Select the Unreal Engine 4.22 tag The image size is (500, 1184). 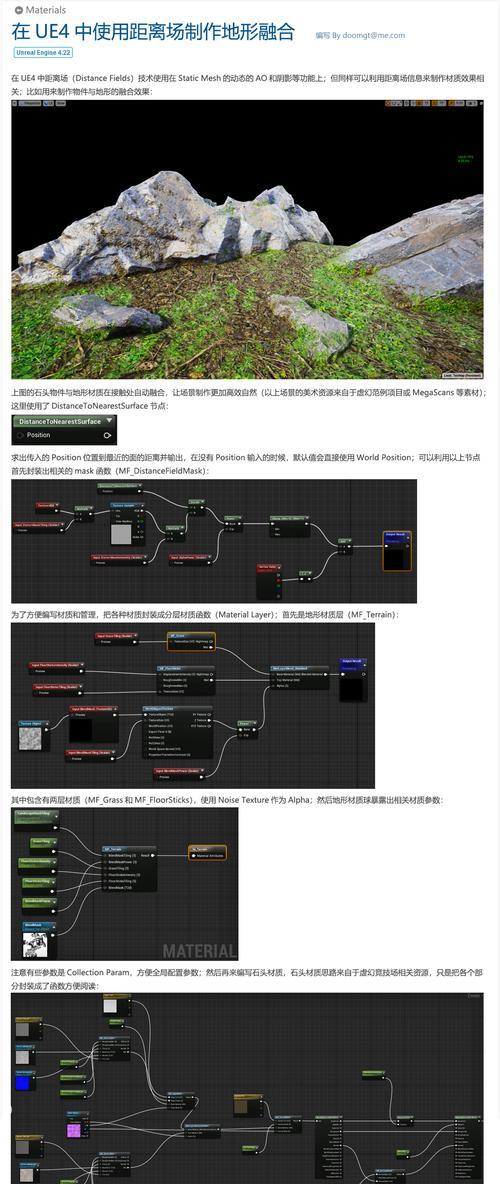point(43,53)
